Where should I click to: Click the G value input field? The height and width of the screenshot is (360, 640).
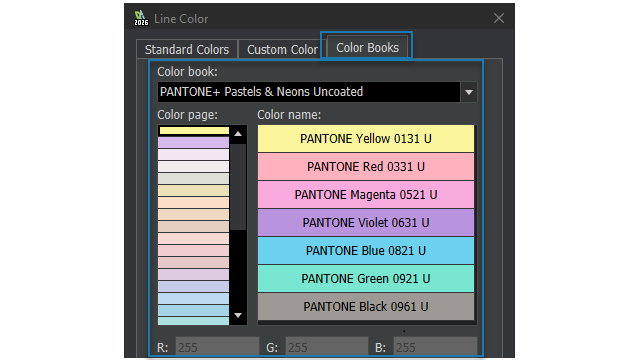point(327,347)
